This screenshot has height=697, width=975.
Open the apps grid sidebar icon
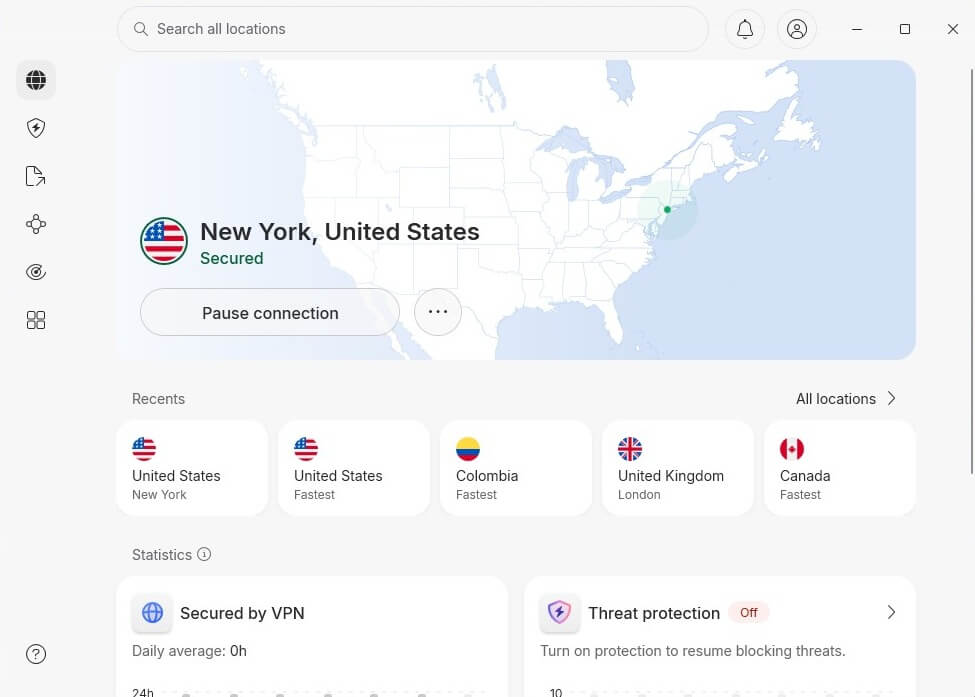[x=36, y=320]
